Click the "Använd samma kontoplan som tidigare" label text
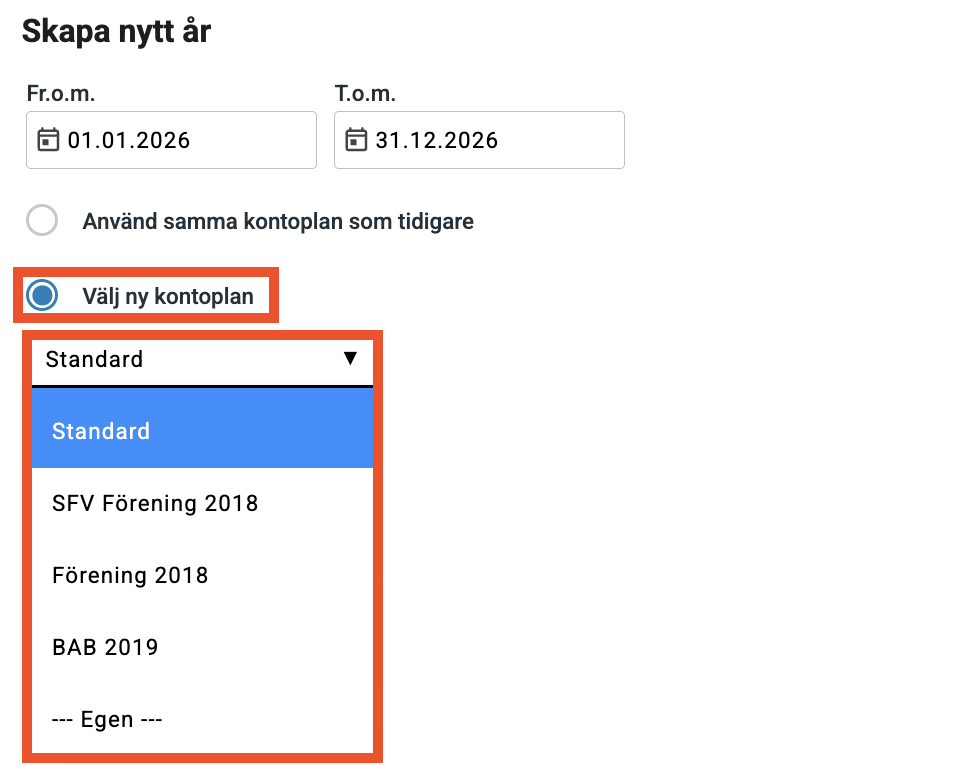 point(278,221)
